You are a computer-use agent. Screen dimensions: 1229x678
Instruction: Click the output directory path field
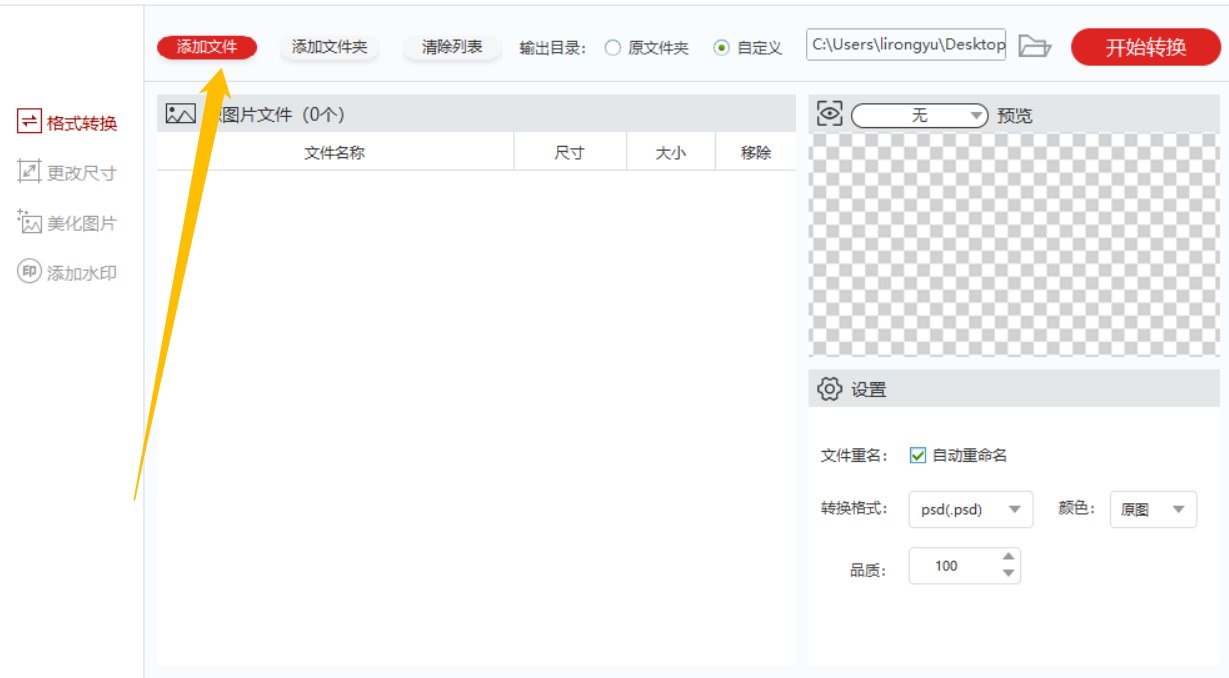[903, 45]
